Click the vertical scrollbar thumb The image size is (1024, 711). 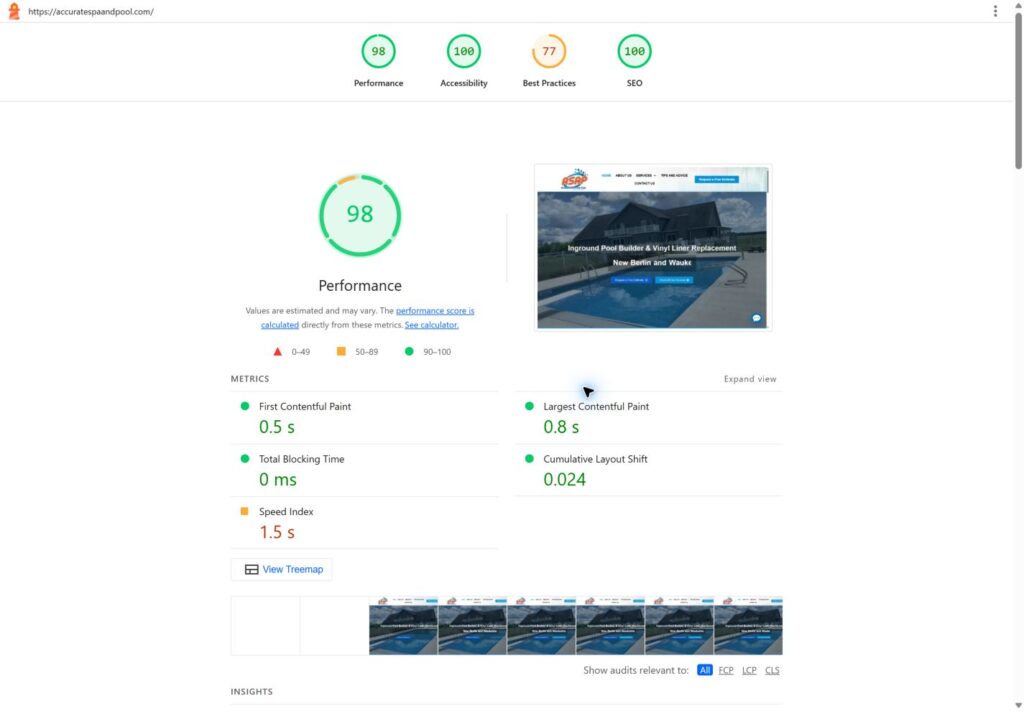tap(1018, 91)
